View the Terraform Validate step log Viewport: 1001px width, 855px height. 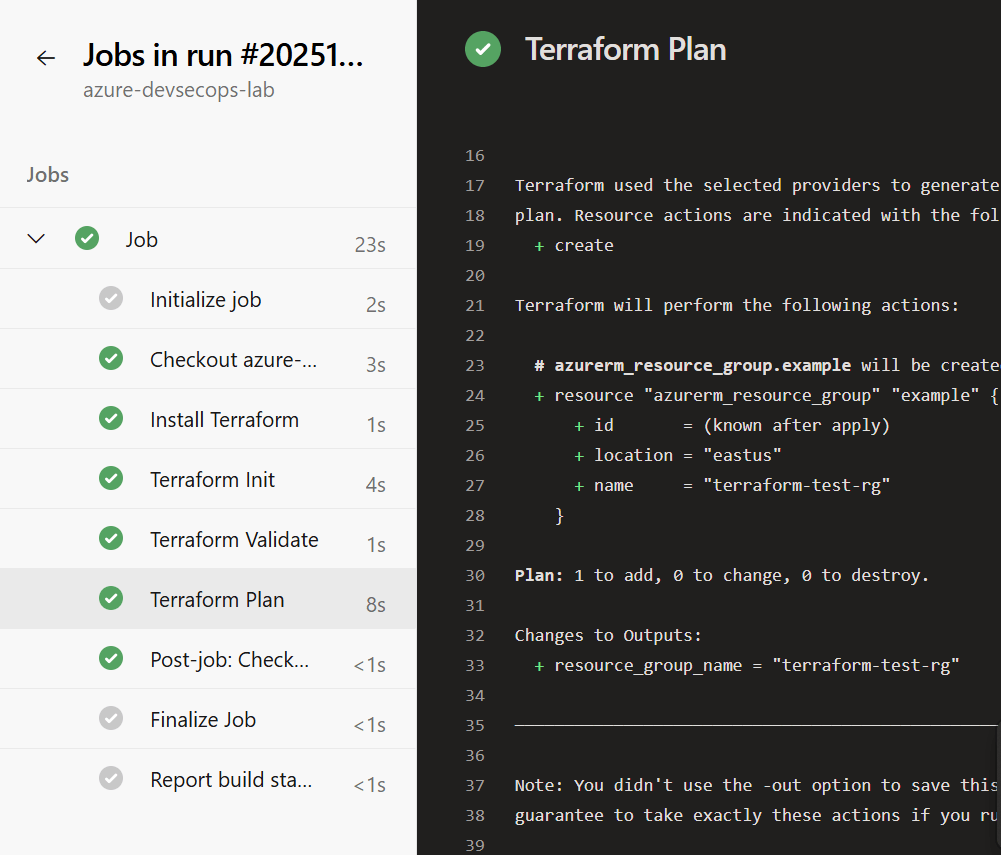[234, 540]
